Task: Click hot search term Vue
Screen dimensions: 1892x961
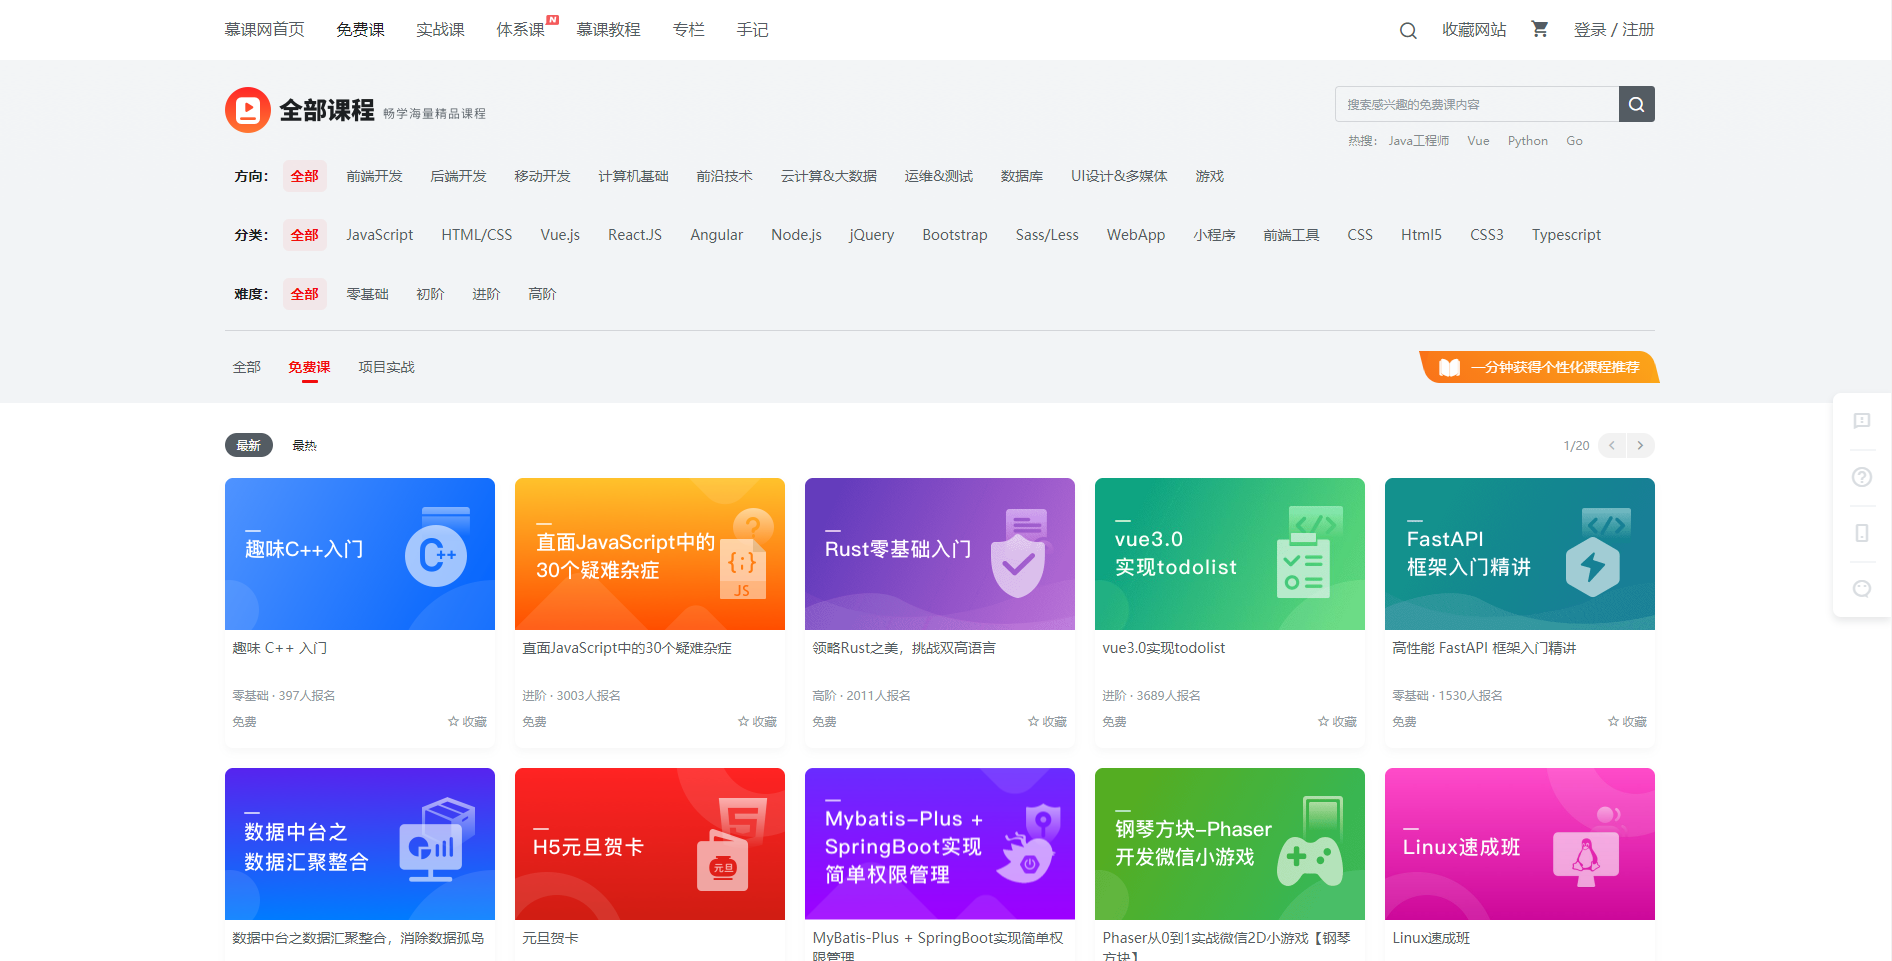Action: click(x=1478, y=141)
